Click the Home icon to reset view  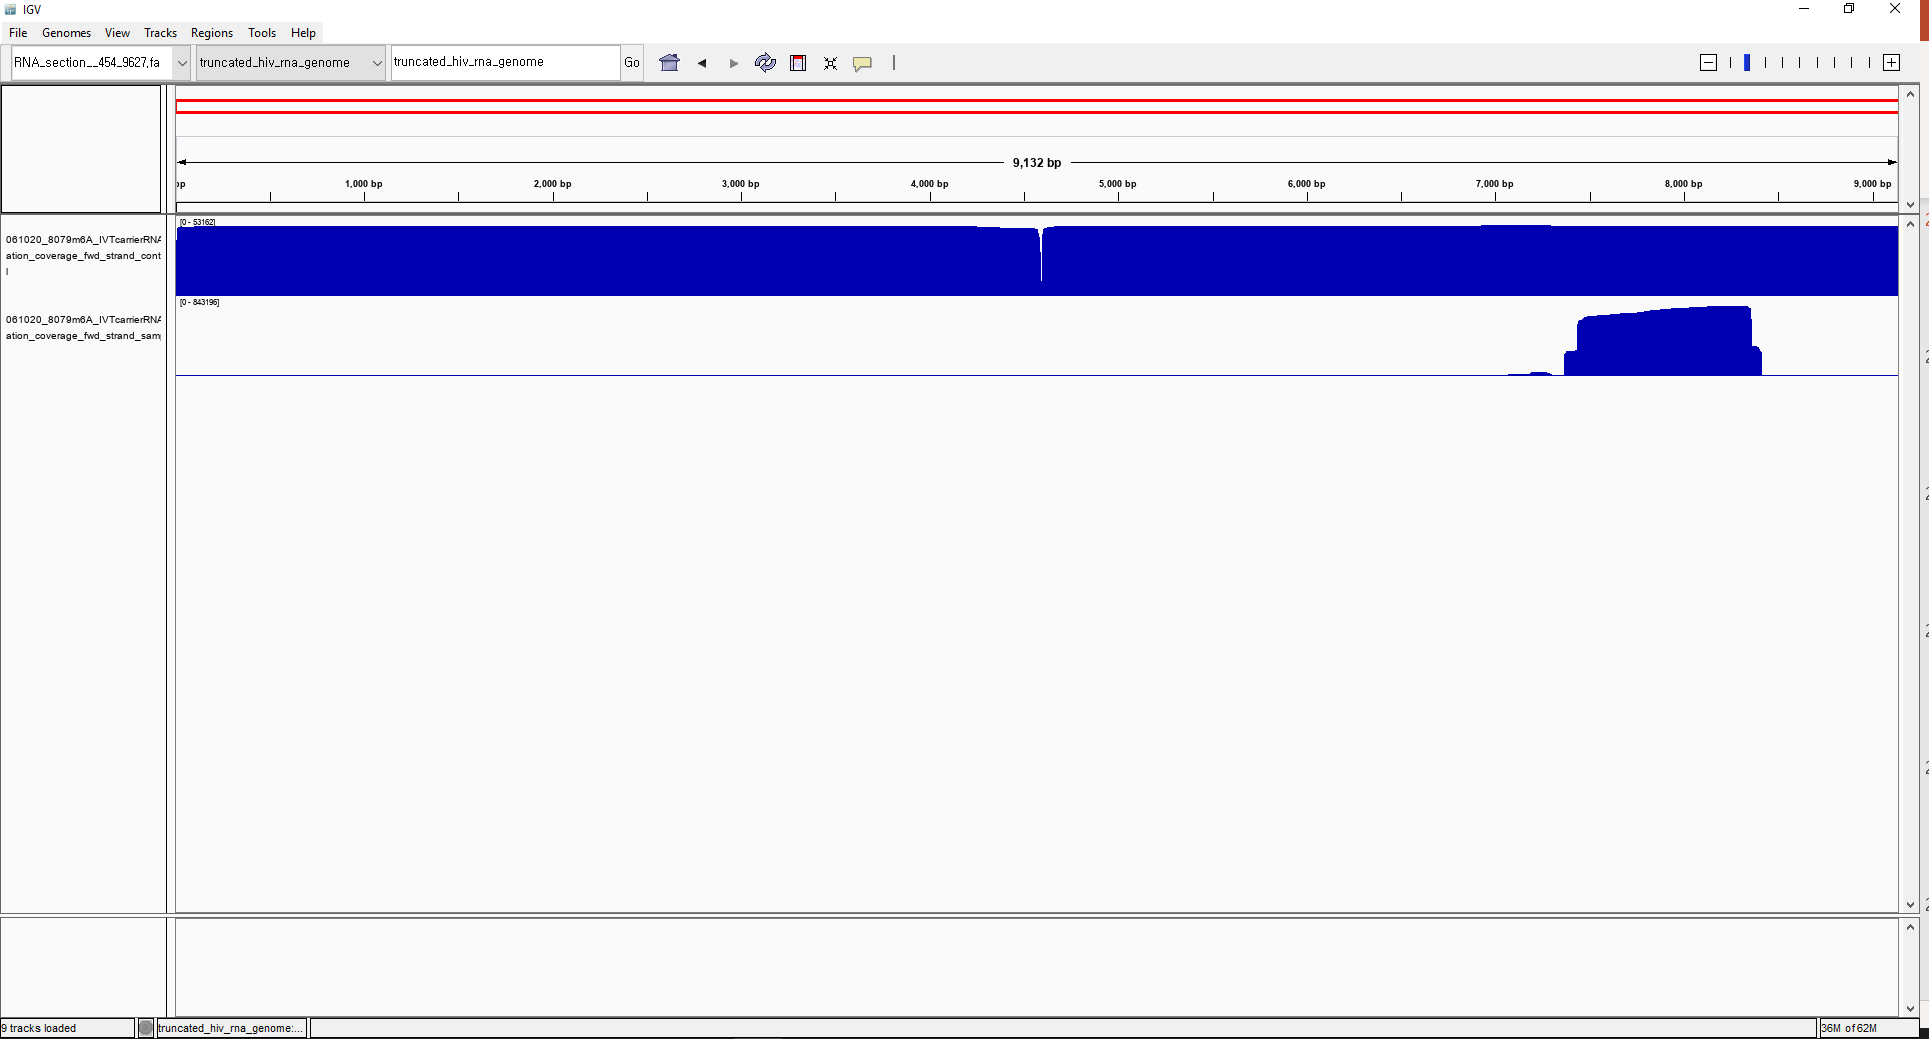coord(669,62)
